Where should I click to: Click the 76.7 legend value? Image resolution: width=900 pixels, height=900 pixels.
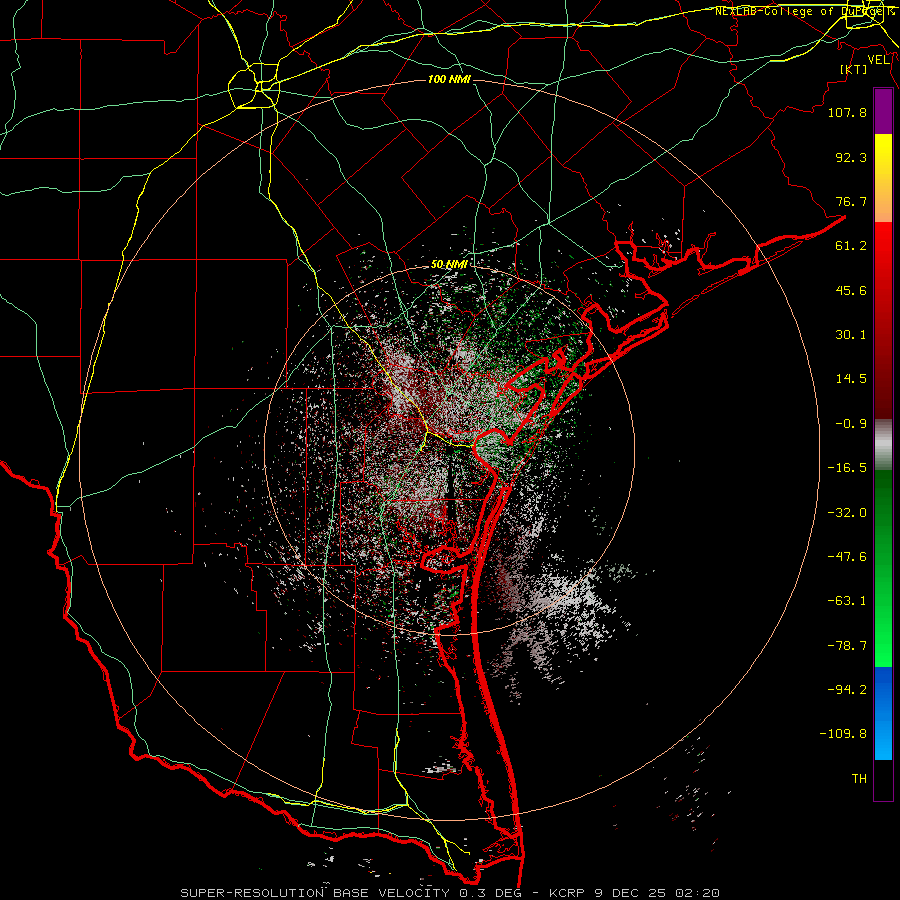(851, 201)
